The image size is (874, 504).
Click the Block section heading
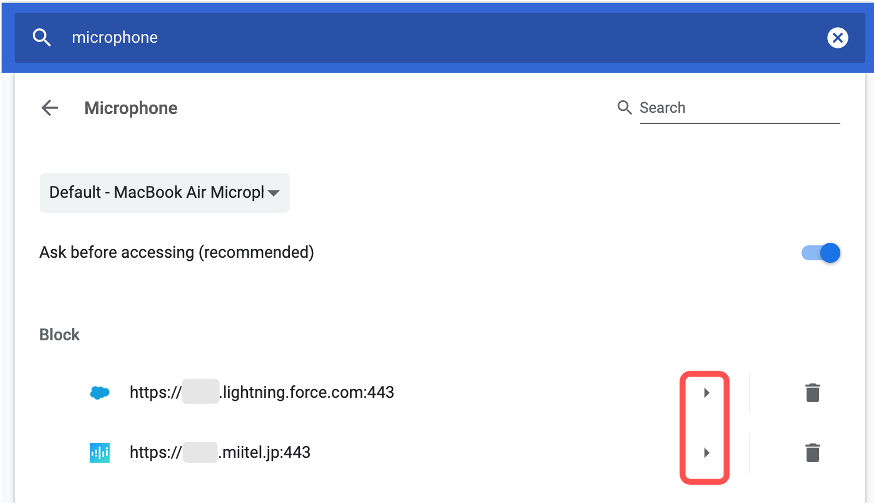[x=59, y=335]
